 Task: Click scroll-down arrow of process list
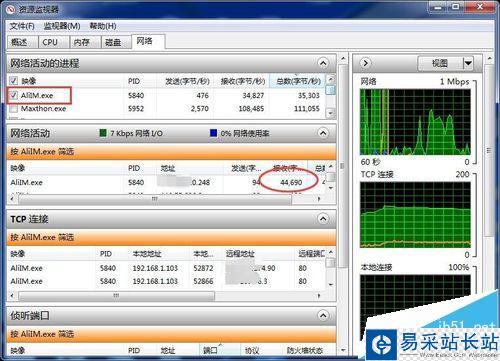tap(330, 113)
